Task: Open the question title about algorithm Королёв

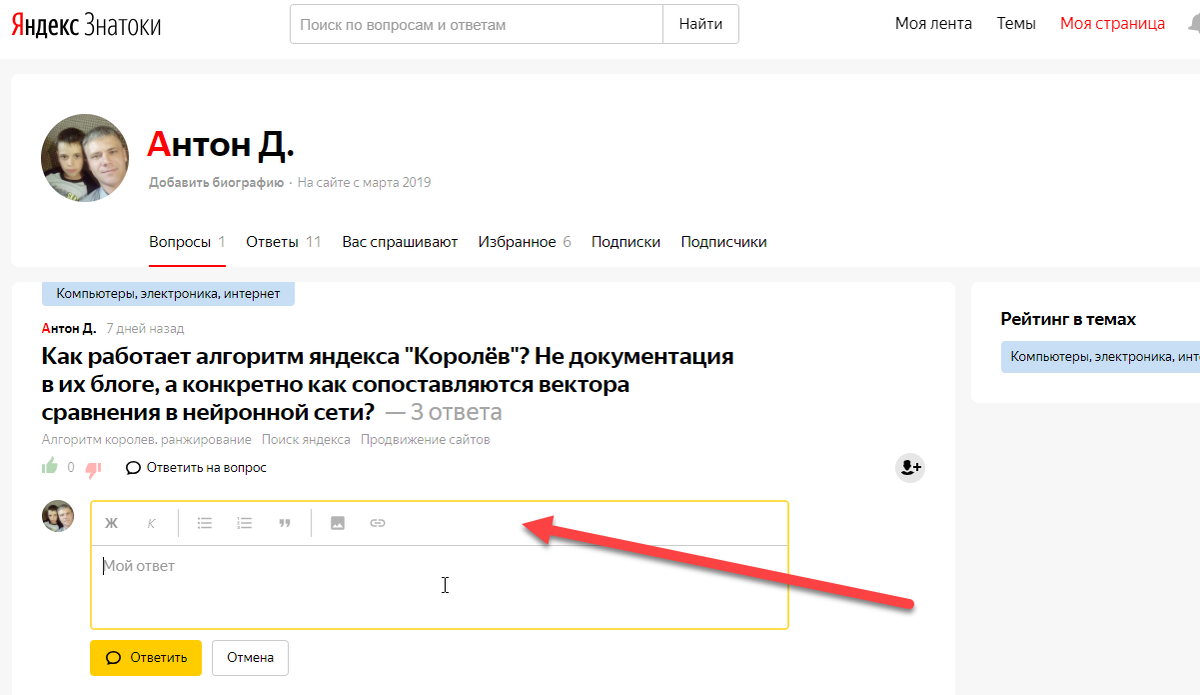Action: coord(388,384)
